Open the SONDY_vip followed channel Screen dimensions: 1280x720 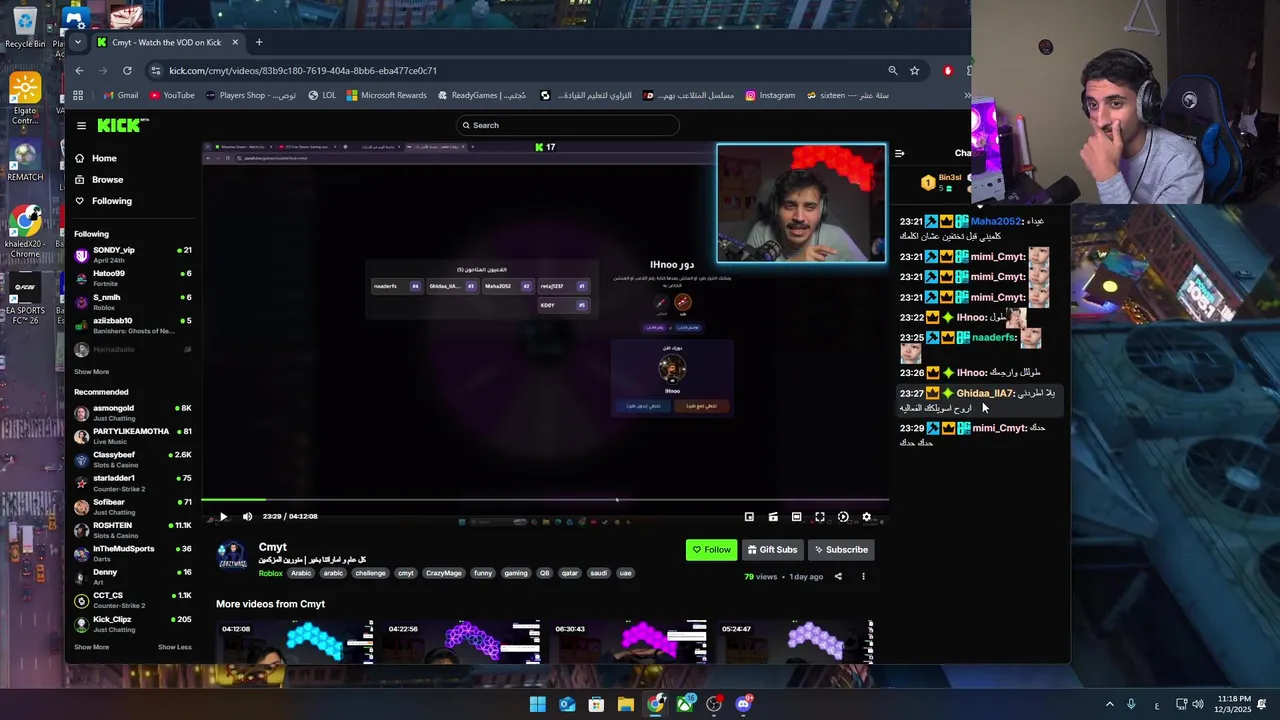133,255
